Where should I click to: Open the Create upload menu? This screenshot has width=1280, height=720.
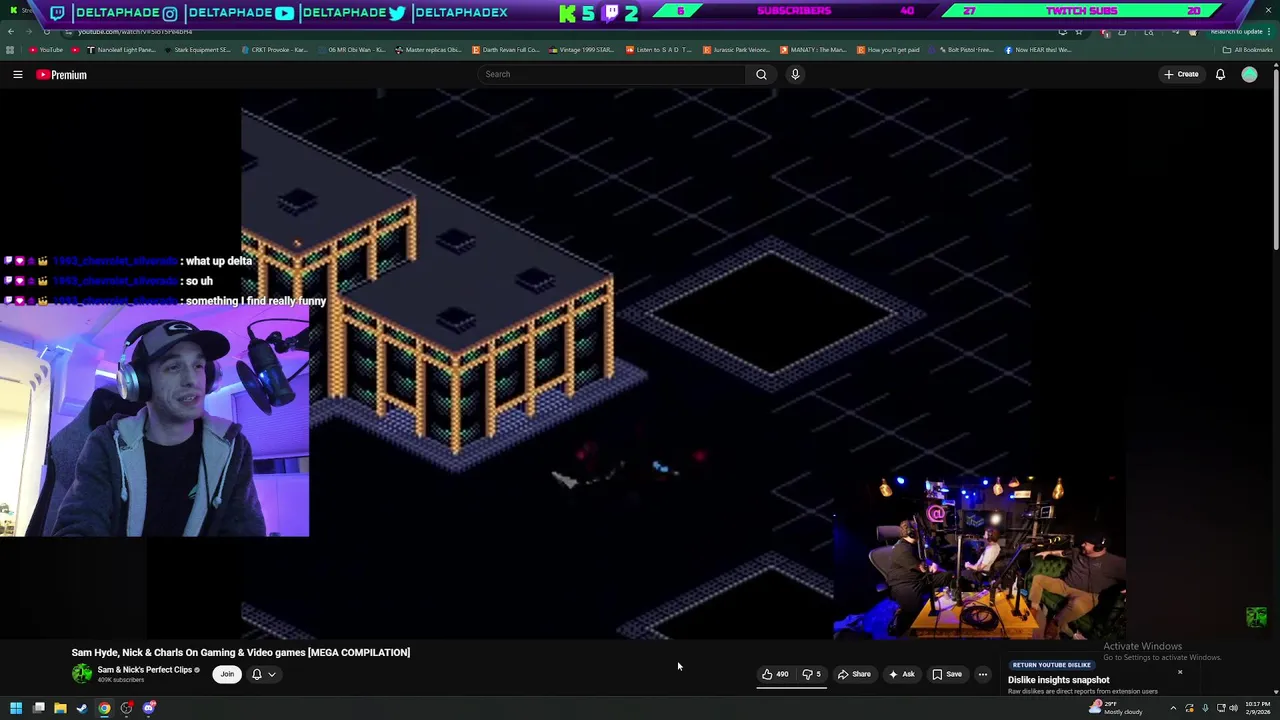[x=1181, y=74]
